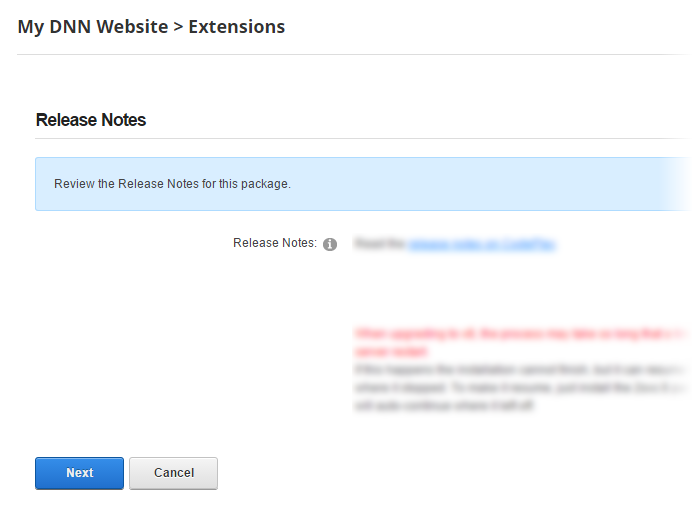Screen dimensions: 693x514
Task: Click "DNN" in the page title
Action: 71,27
